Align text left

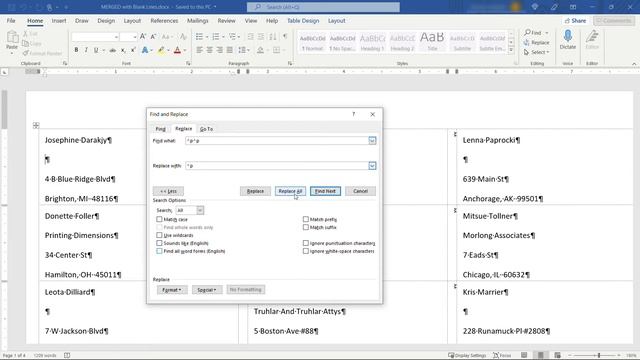(199, 50)
